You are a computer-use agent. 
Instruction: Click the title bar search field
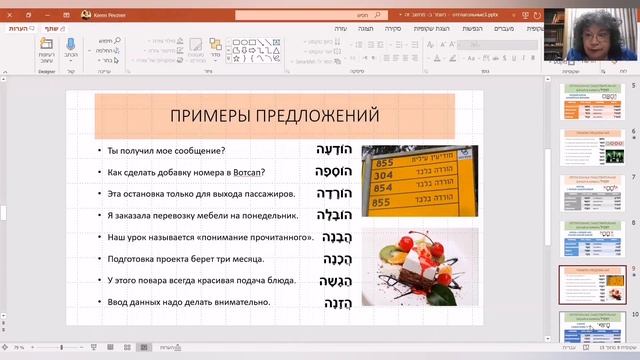(311, 15)
